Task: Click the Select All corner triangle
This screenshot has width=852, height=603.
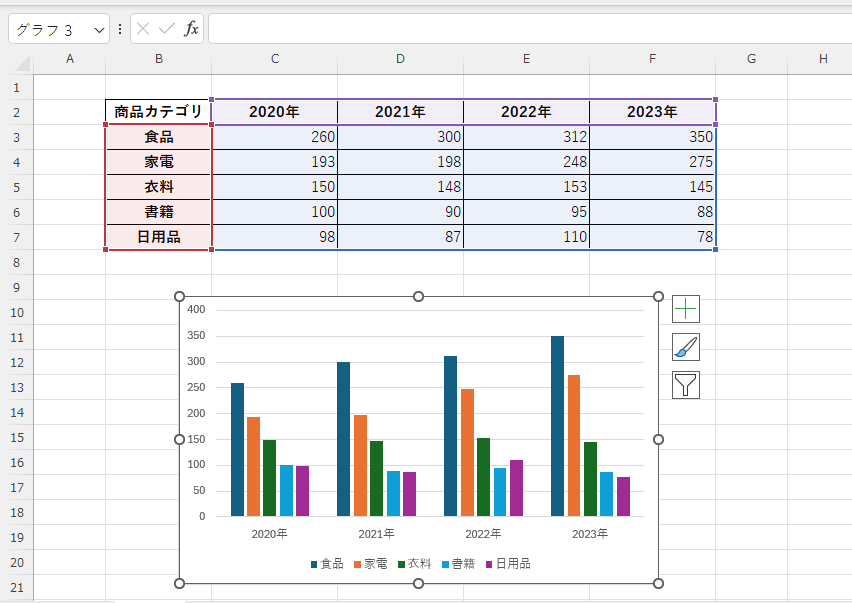Action: coord(22,63)
